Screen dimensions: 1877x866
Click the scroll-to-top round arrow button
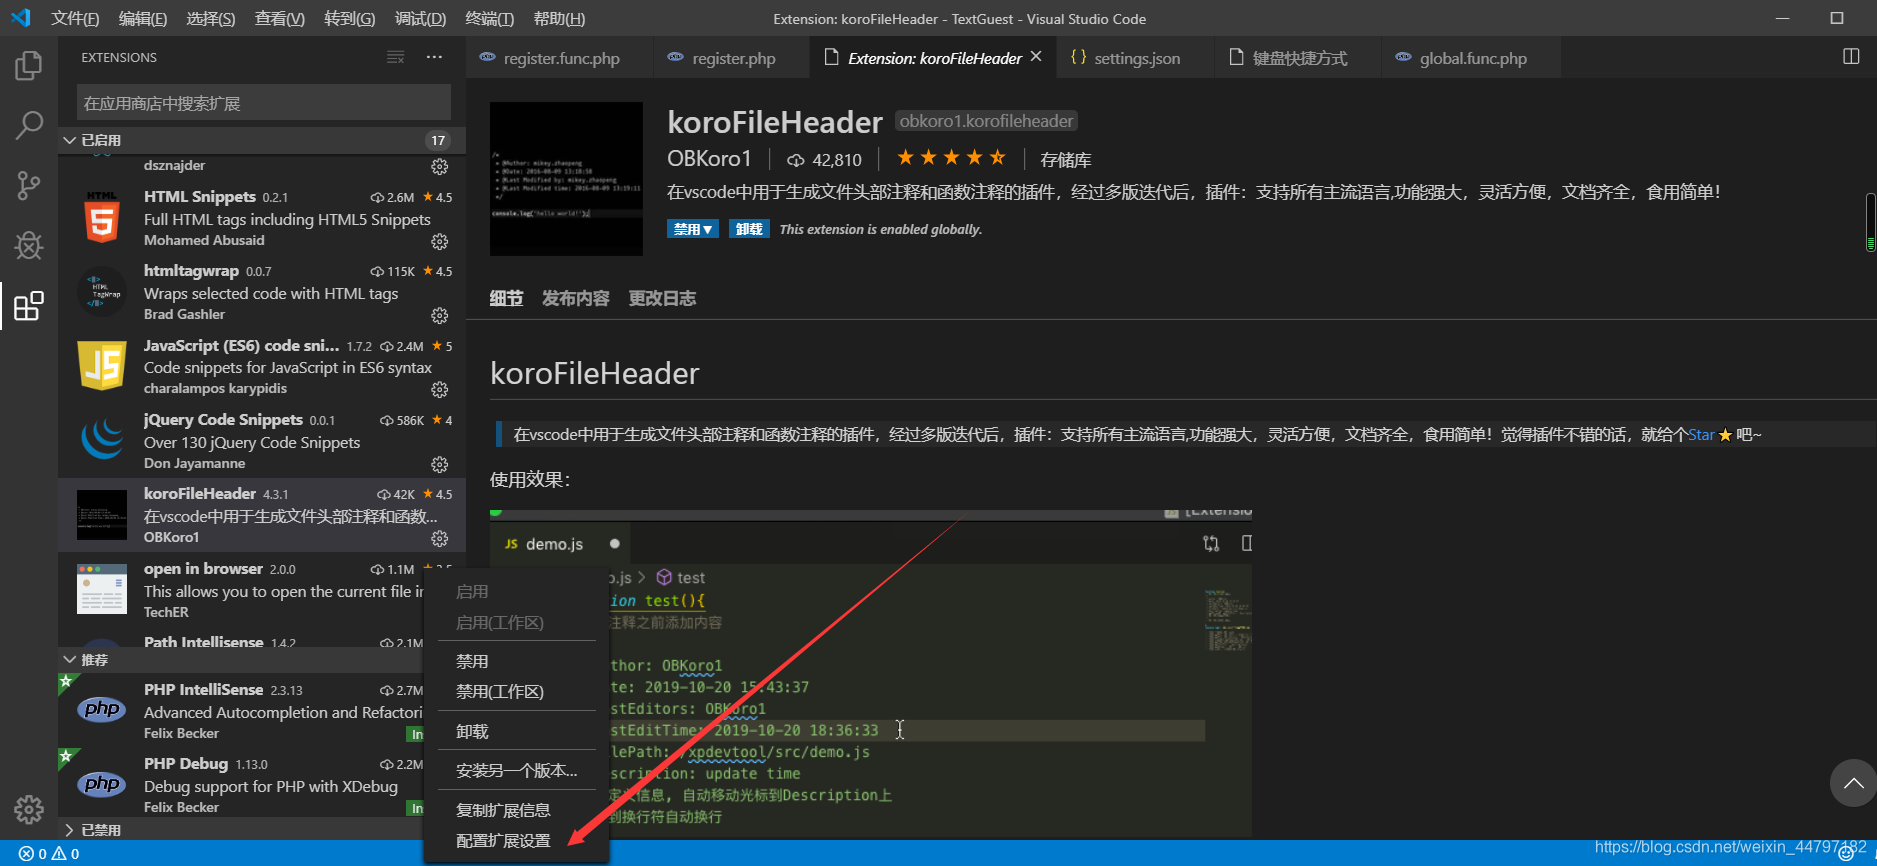(1853, 783)
